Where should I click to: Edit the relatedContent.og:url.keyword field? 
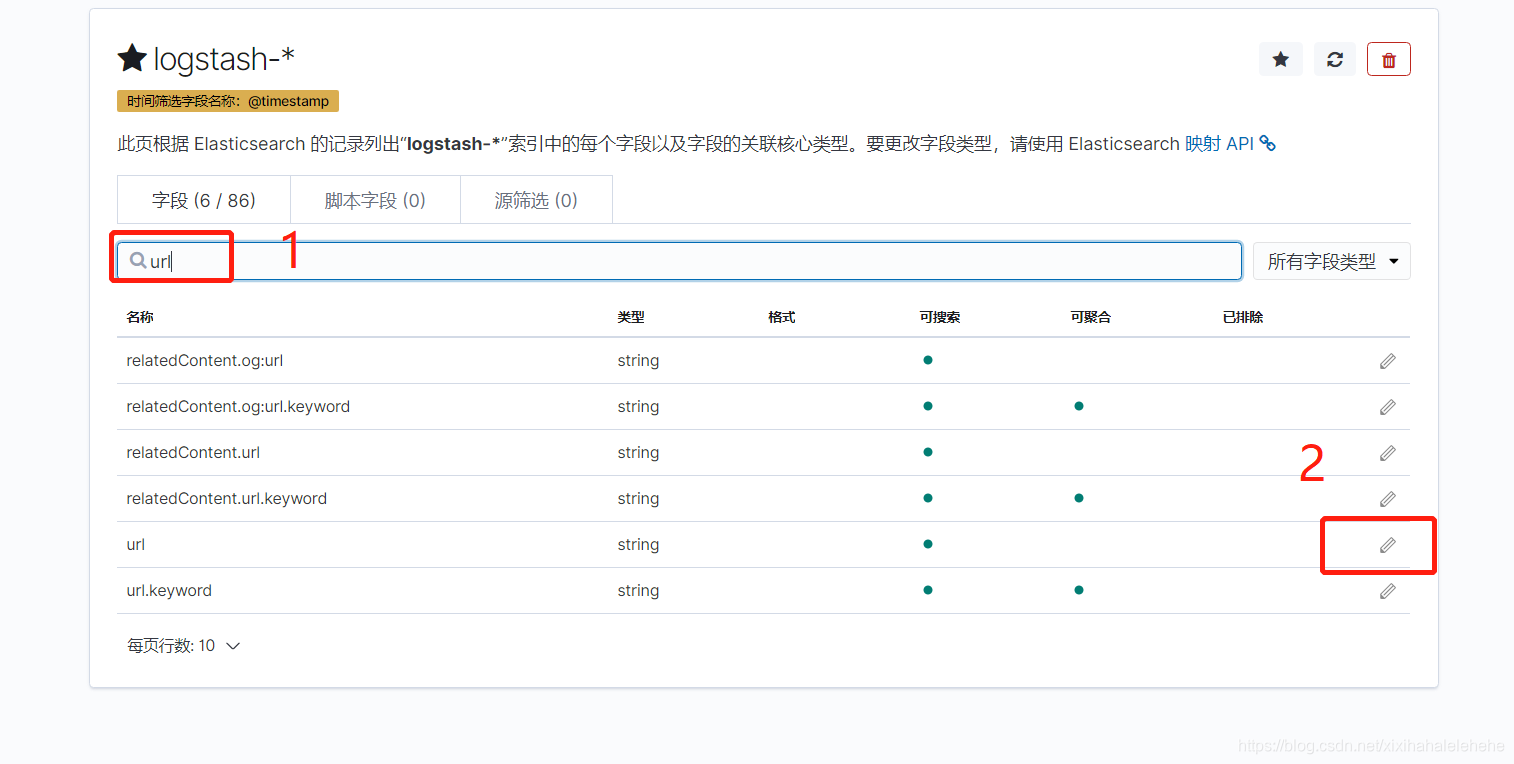[1387, 407]
